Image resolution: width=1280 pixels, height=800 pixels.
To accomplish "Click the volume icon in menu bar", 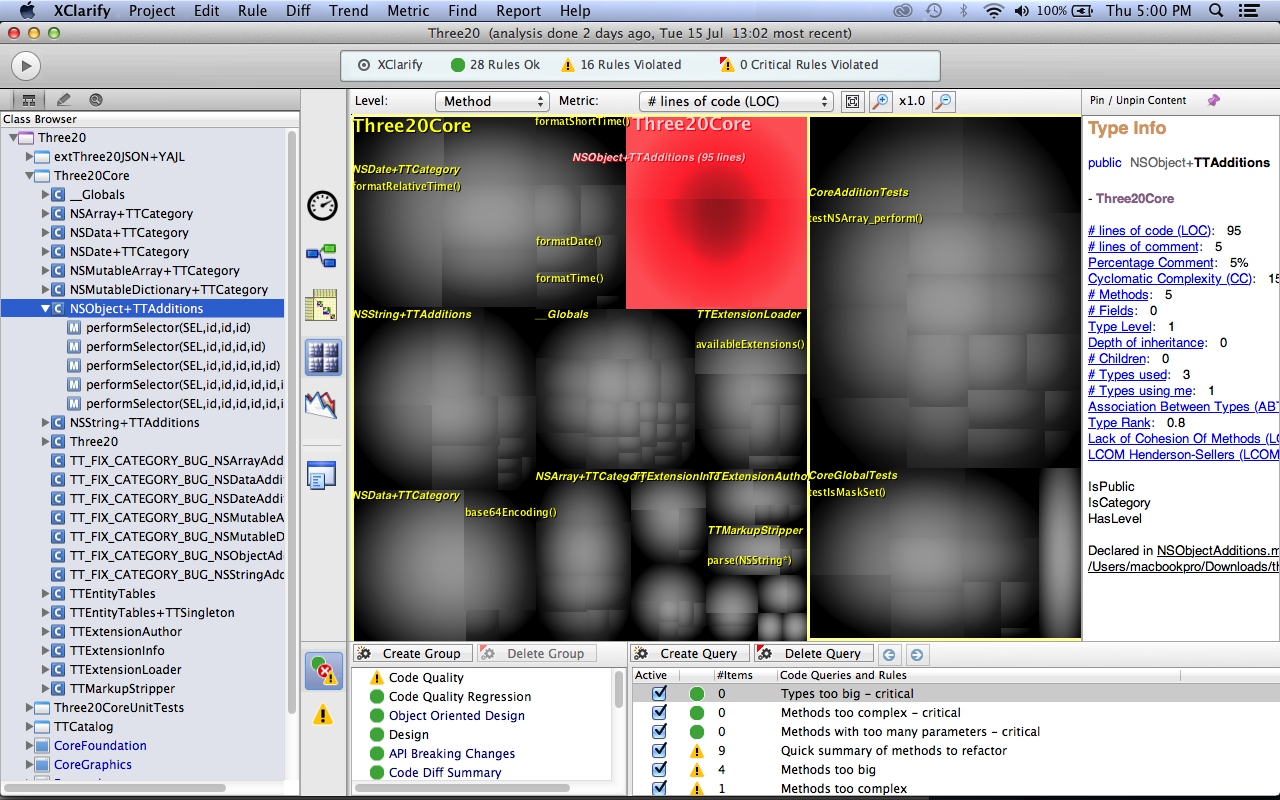I will [1021, 11].
